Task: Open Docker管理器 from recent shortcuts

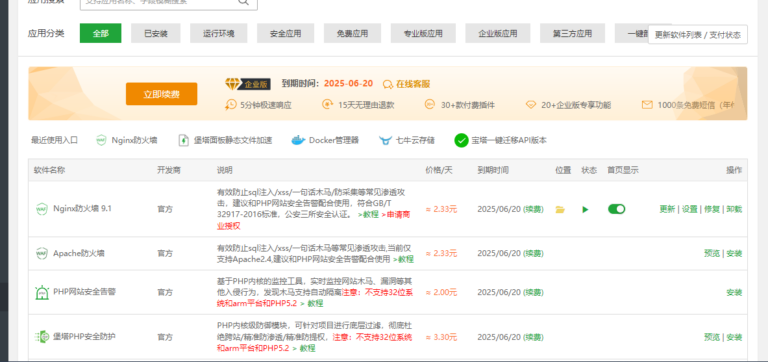Action: tap(325, 140)
